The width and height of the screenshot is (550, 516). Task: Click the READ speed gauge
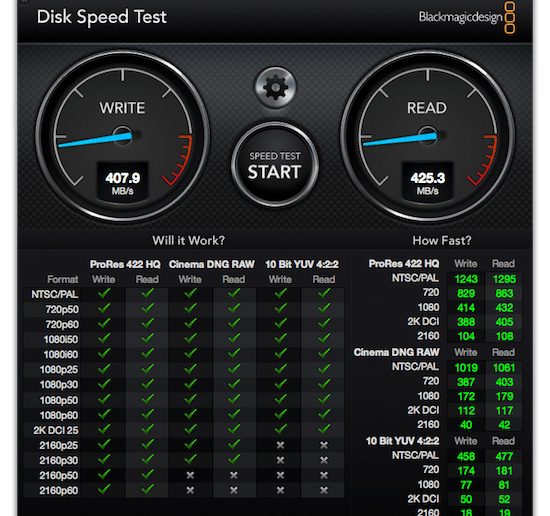click(x=427, y=136)
